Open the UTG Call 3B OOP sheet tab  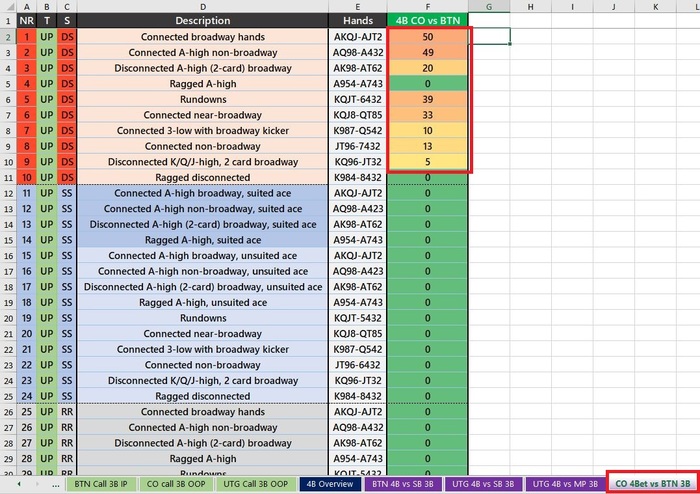[x=255, y=484]
